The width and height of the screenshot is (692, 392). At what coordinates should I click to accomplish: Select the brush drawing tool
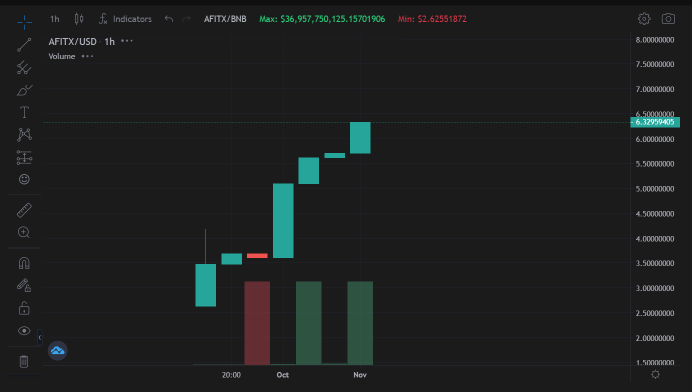click(x=24, y=90)
